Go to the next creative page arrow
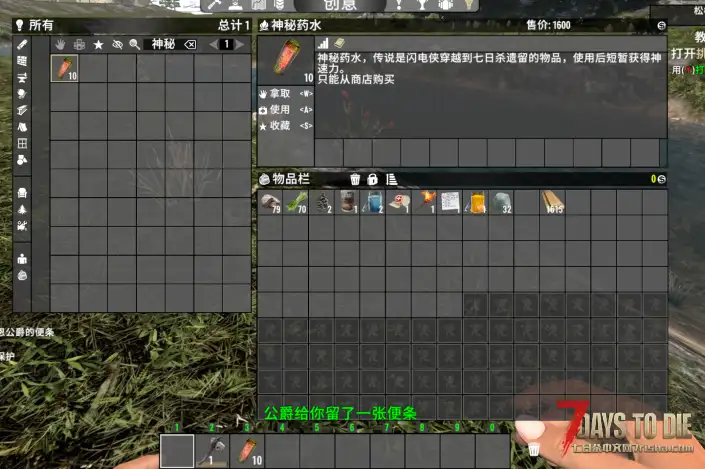Viewport: 705px width, 469px height. [x=241, y=45]
